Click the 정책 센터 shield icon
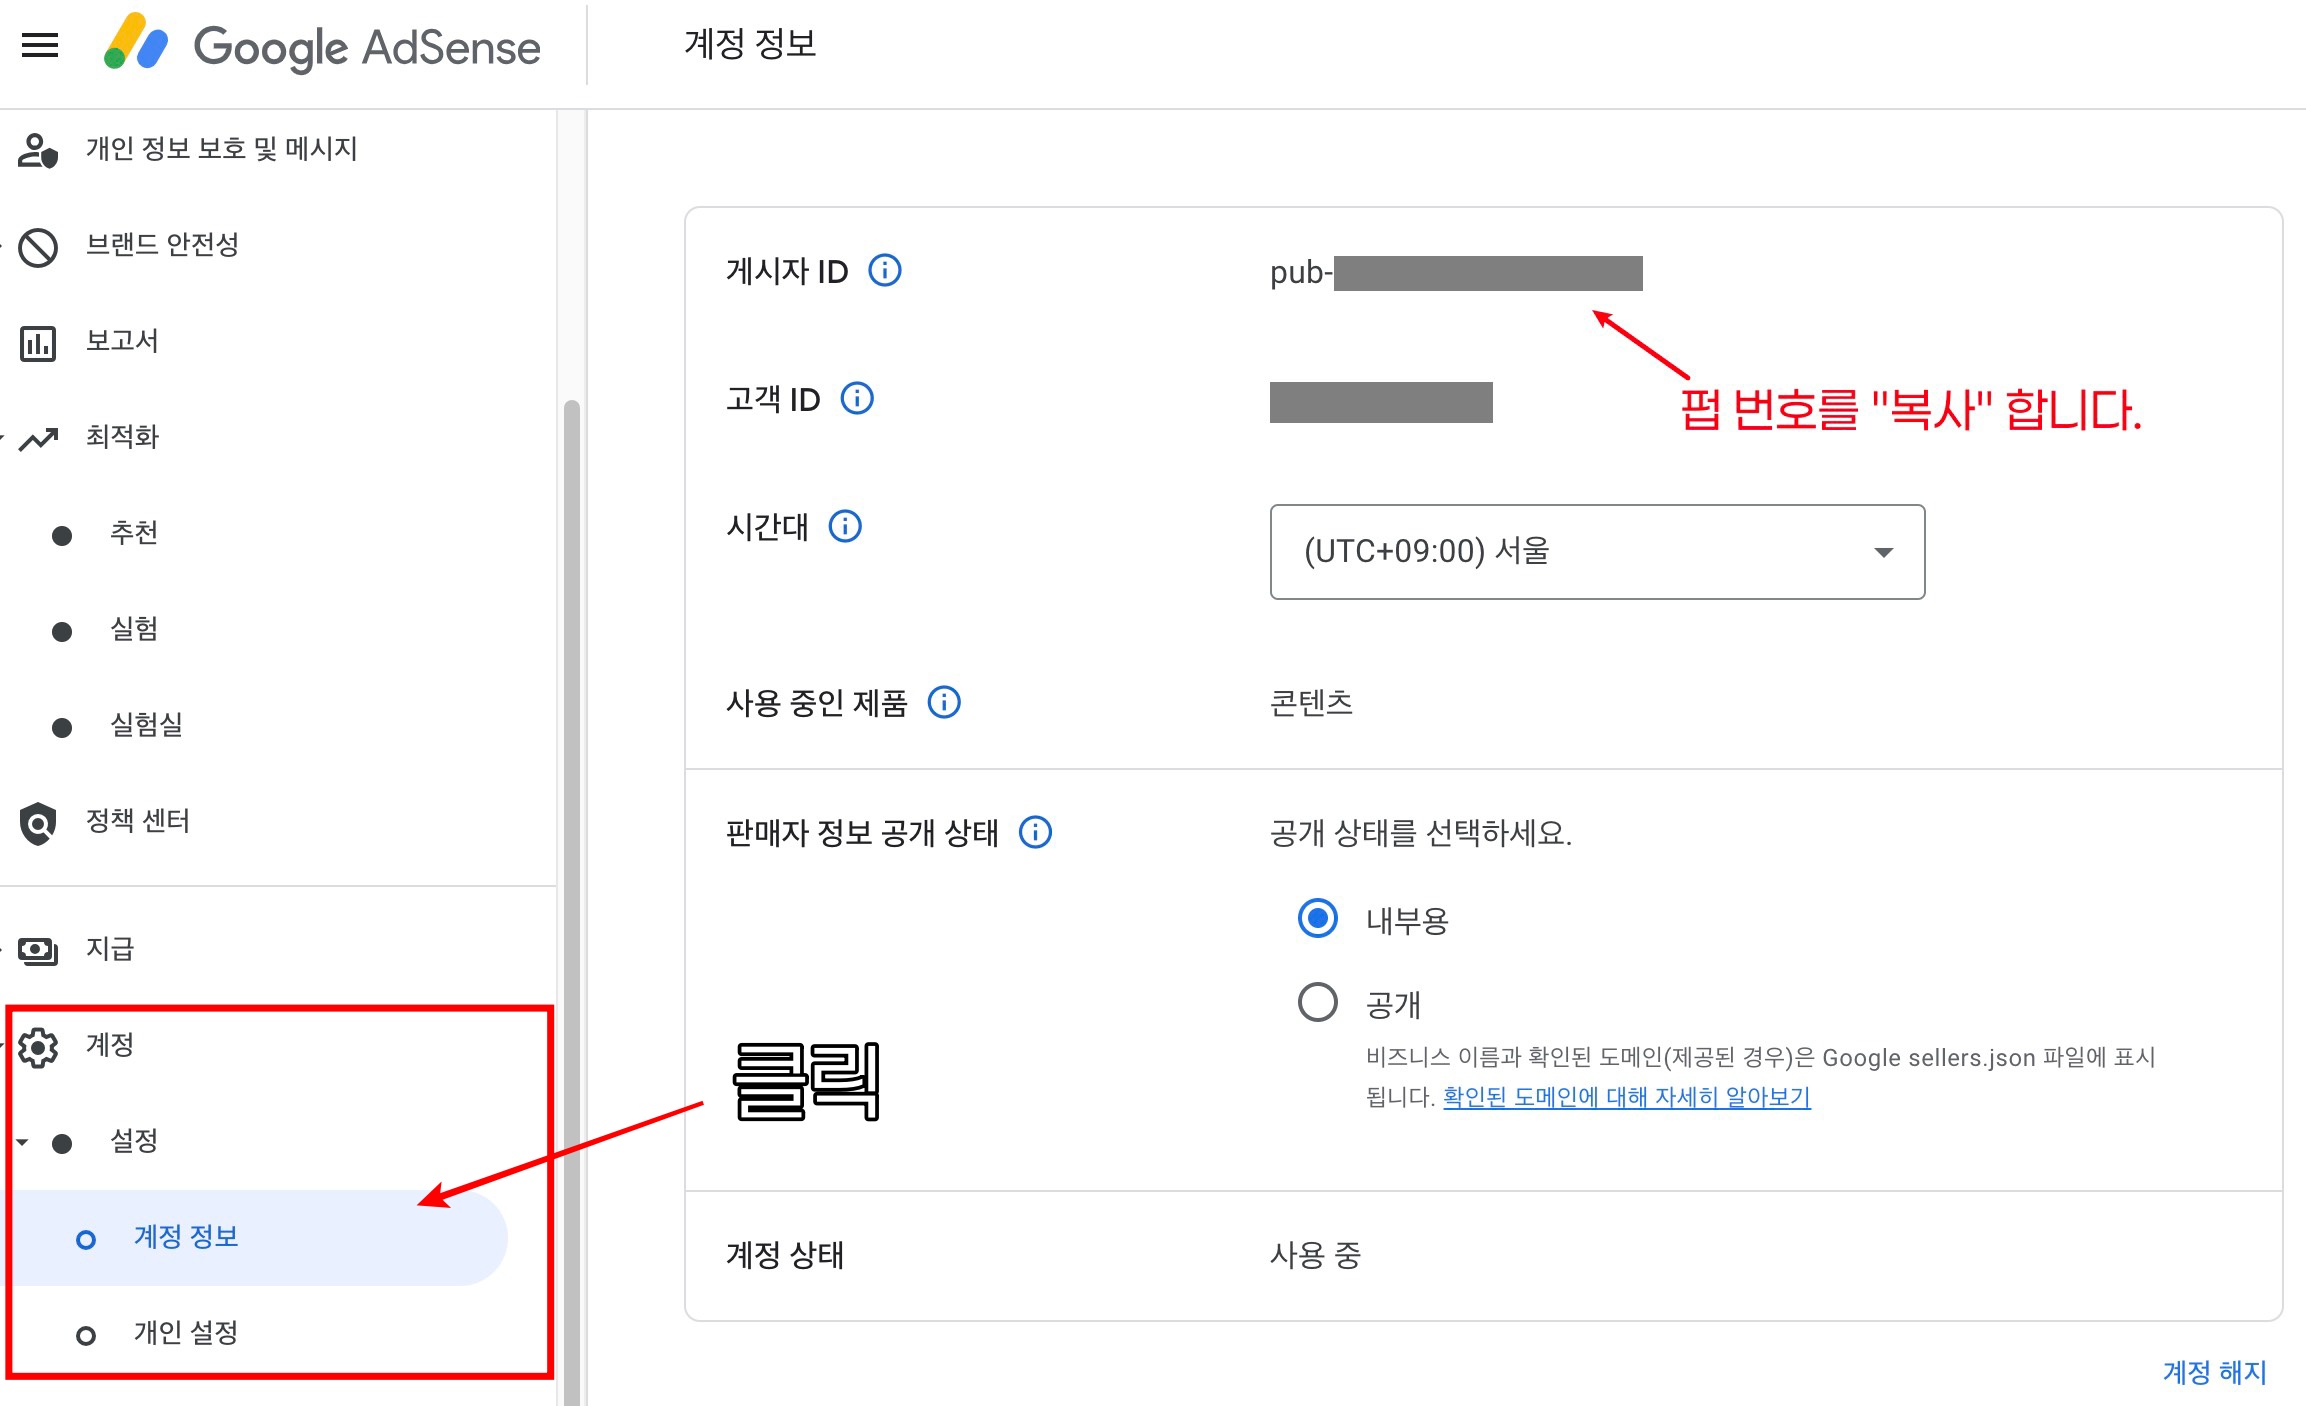2306x1406 pixels. pos(38,823)
